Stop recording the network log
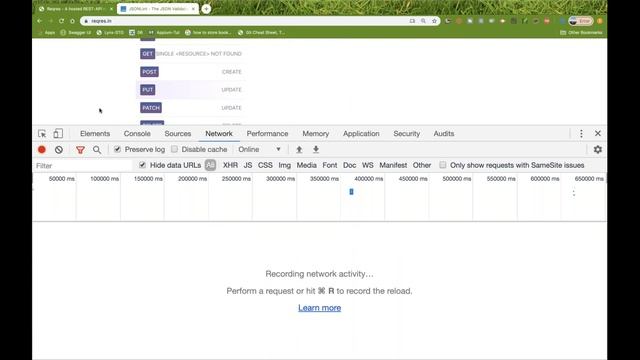 click(x=42, y=150)
